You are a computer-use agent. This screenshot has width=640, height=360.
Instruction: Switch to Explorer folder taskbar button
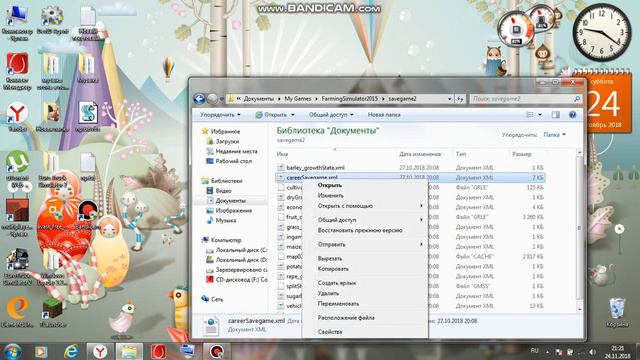coord(129,351)
